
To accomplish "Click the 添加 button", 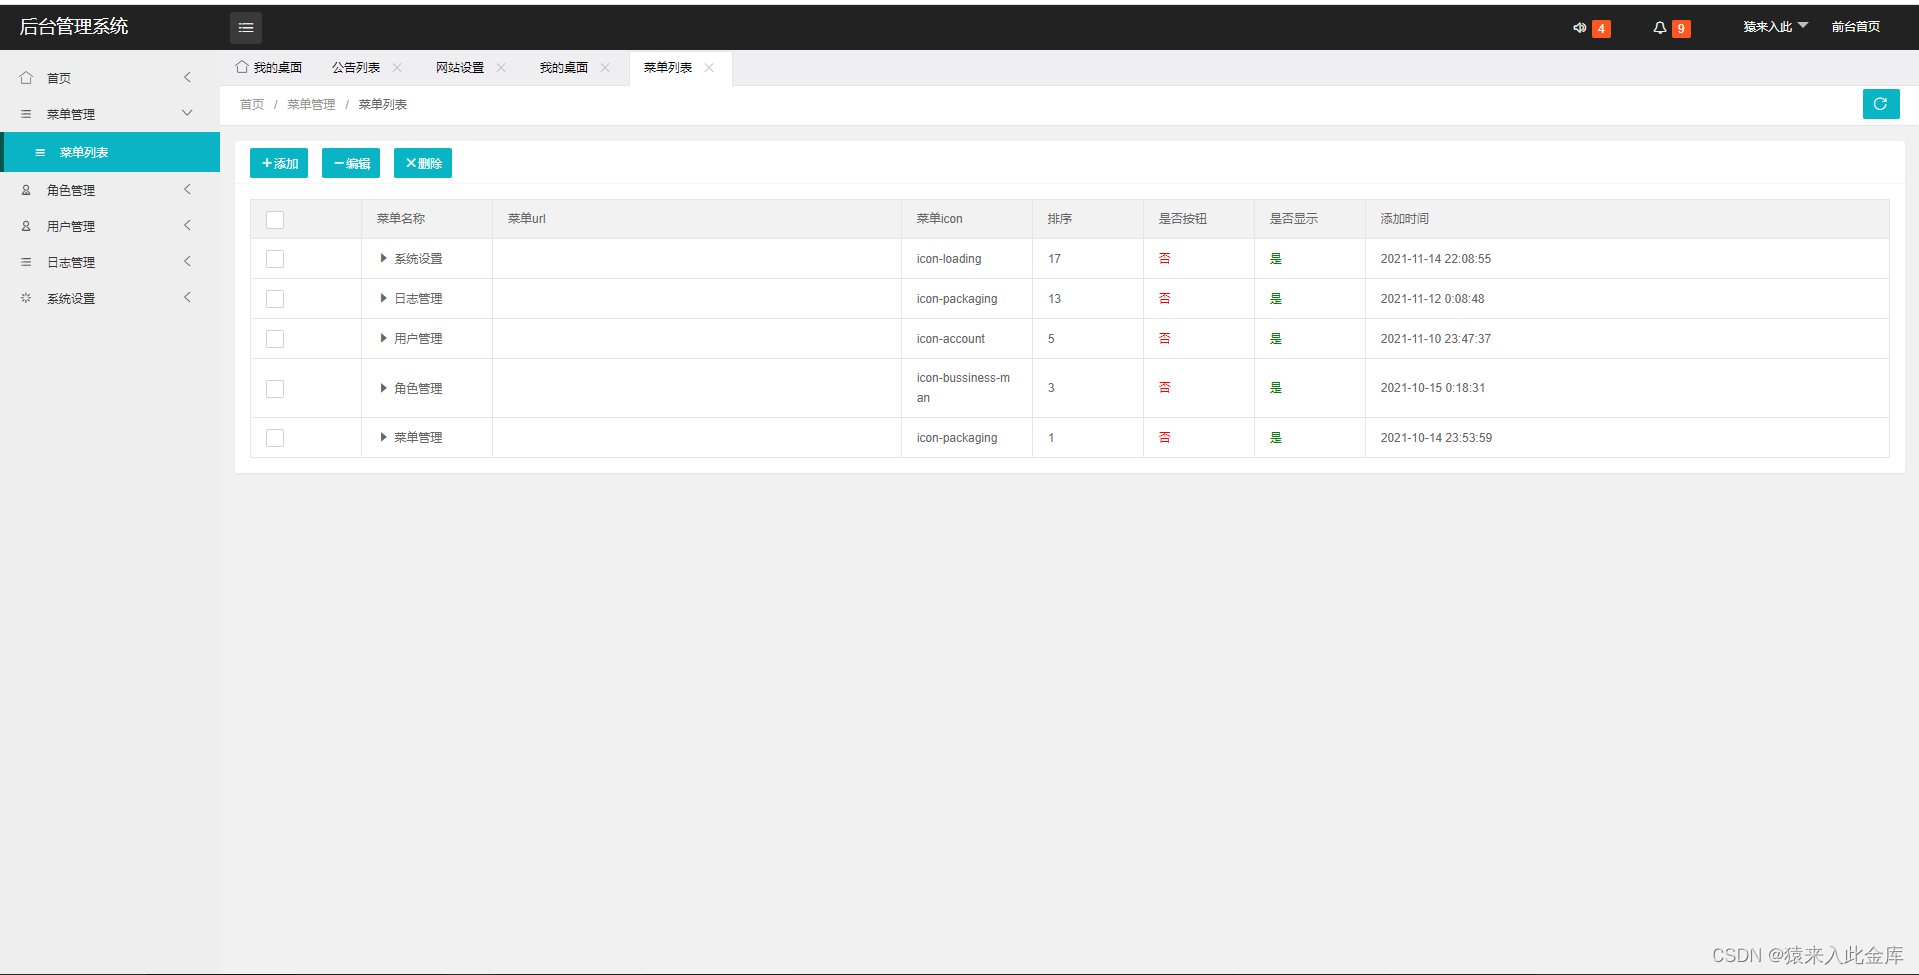I will [x=279, y=162].
